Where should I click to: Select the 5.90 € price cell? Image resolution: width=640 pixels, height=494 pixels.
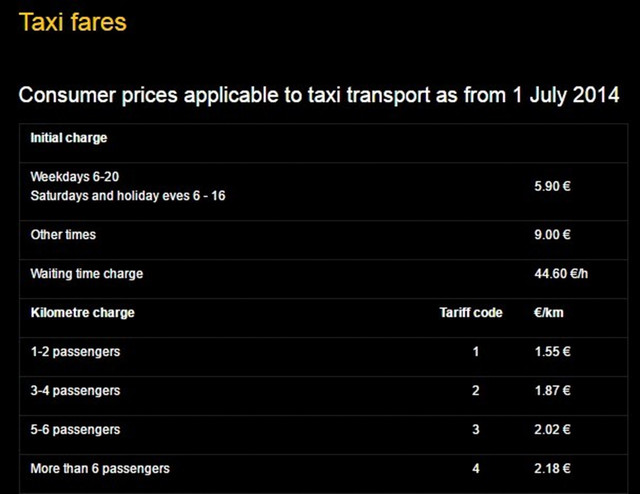point(552,186)
